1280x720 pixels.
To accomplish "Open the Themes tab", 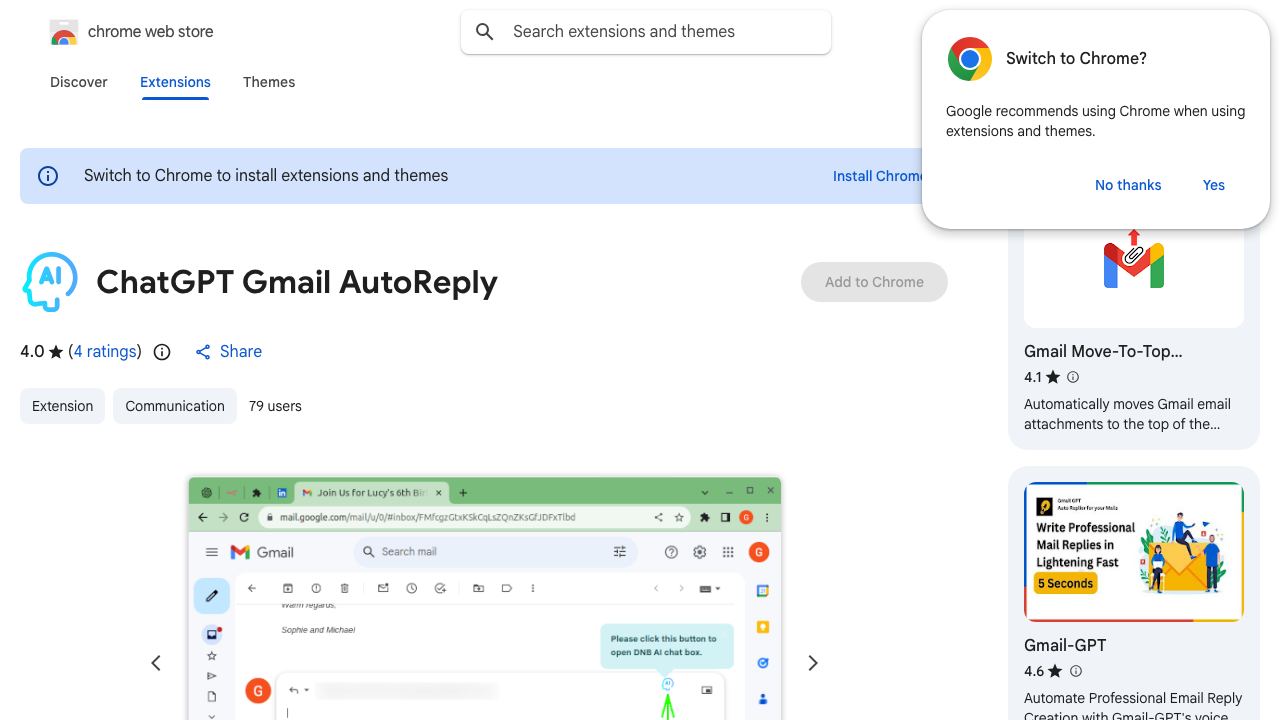I will (x=269, y=82).
